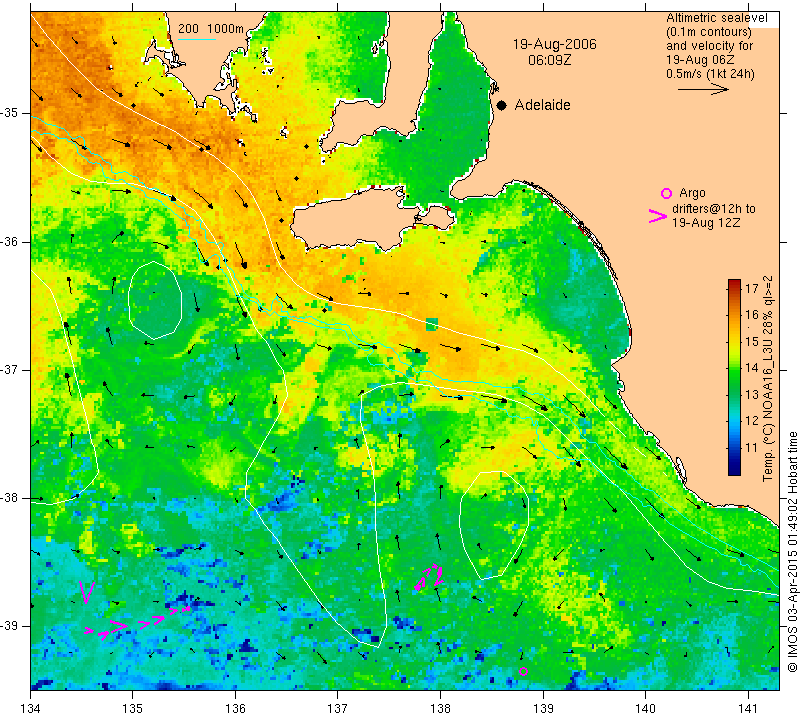The height and width of the screenshot is (720, 800).
Task: Click the '0.5m/s (1kt 24h)' text
Action: [x=710, y=73]
